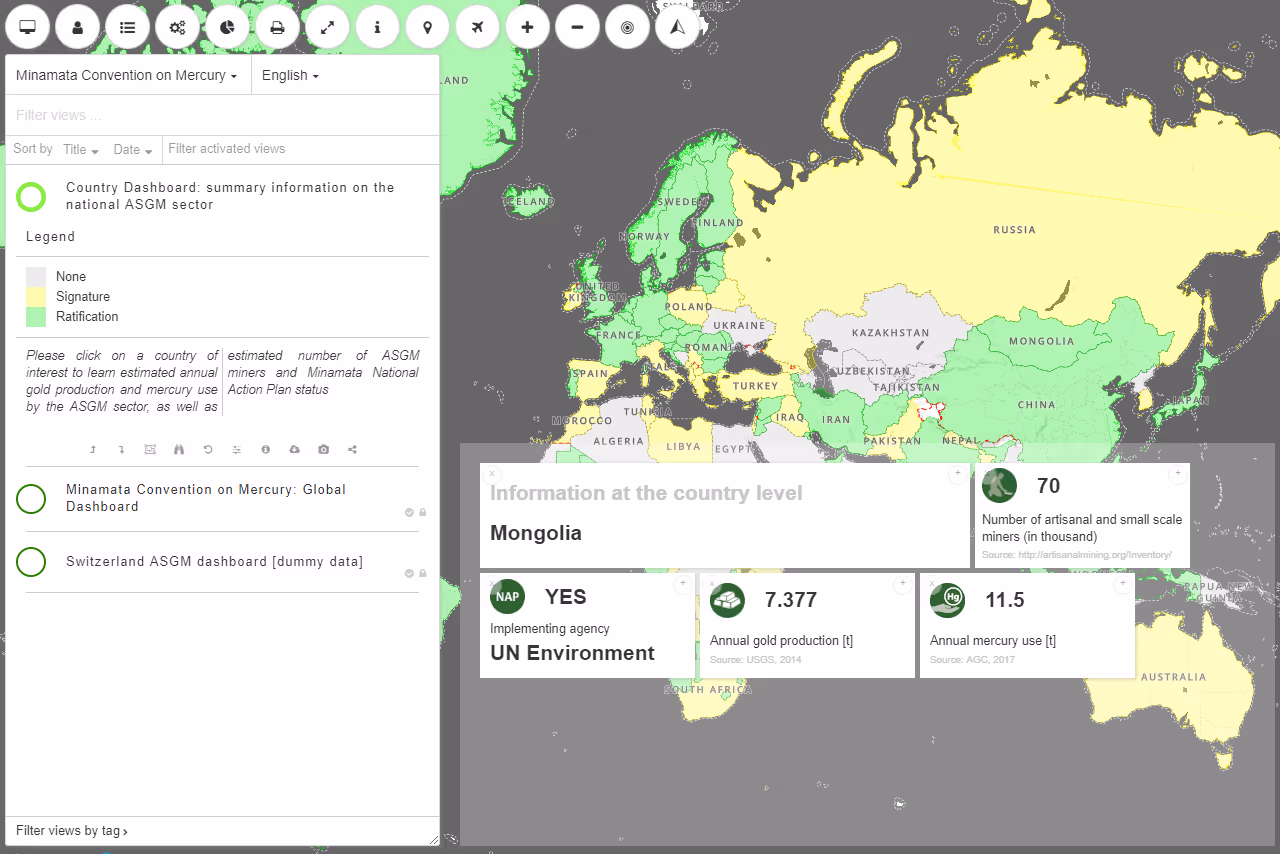Click Mongolia on the map
The width and height of the screenshot is (1280, 854).
1041,341
